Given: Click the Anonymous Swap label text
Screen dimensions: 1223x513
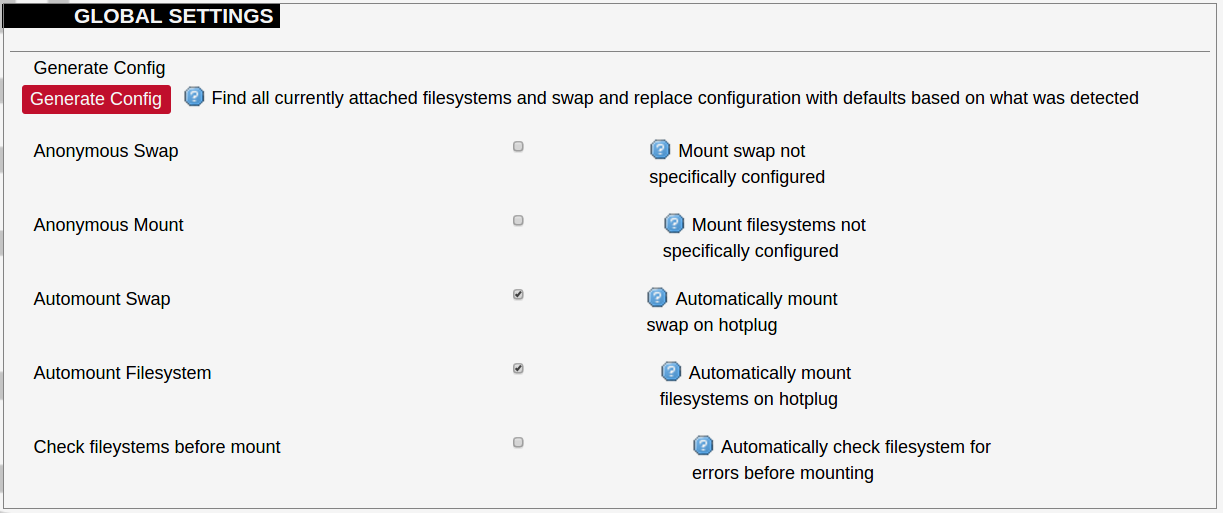Looking at the screenshot, I should pyautogui.click(x=106, y=151).
